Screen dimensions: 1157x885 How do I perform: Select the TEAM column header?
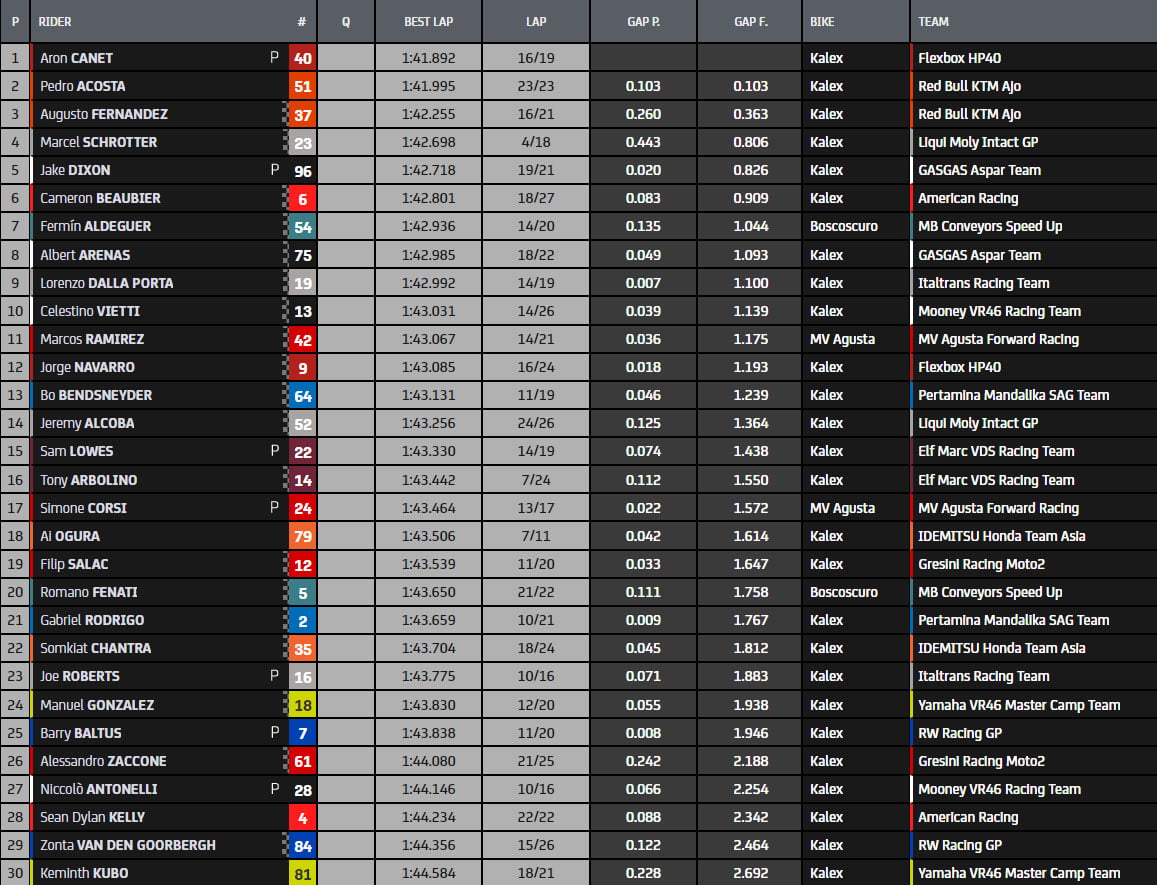pyautogui.click(x=933, y=21)
